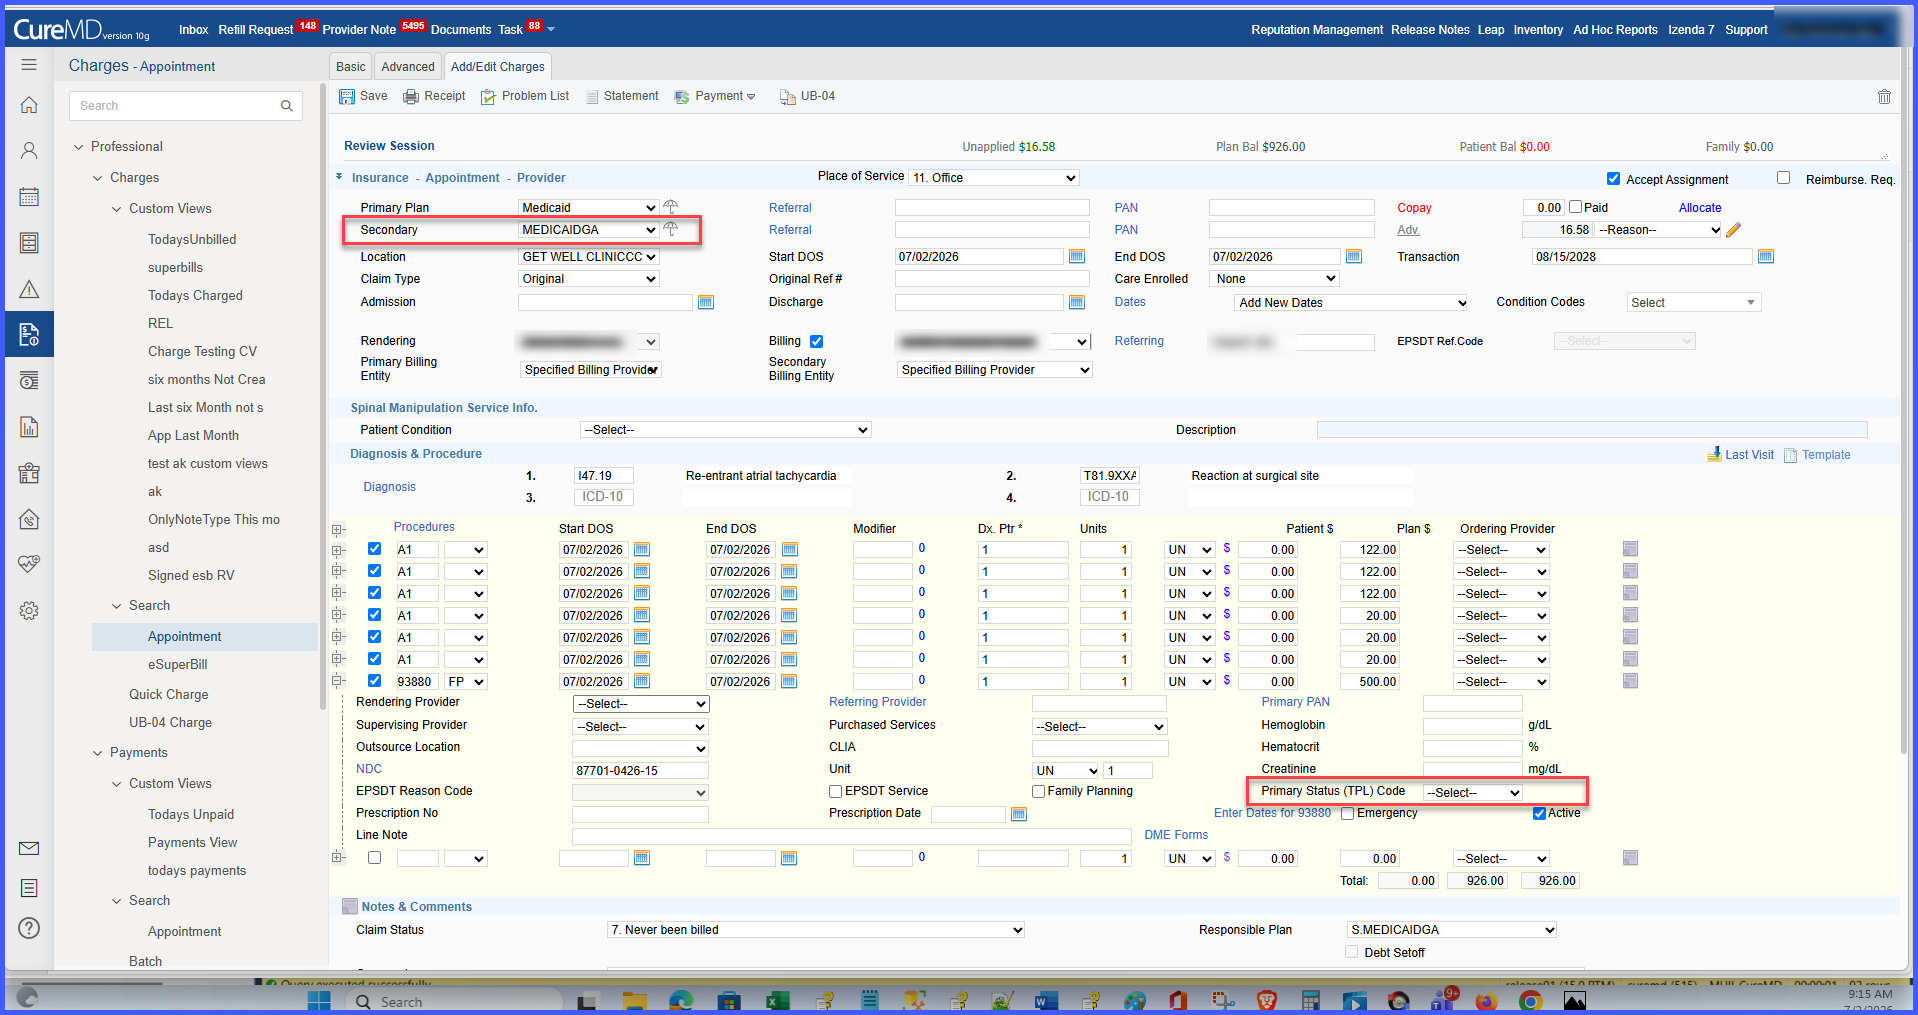Click the Save toolbar icon
This screenshot has width=1918, height=1015.
[347, 97]
